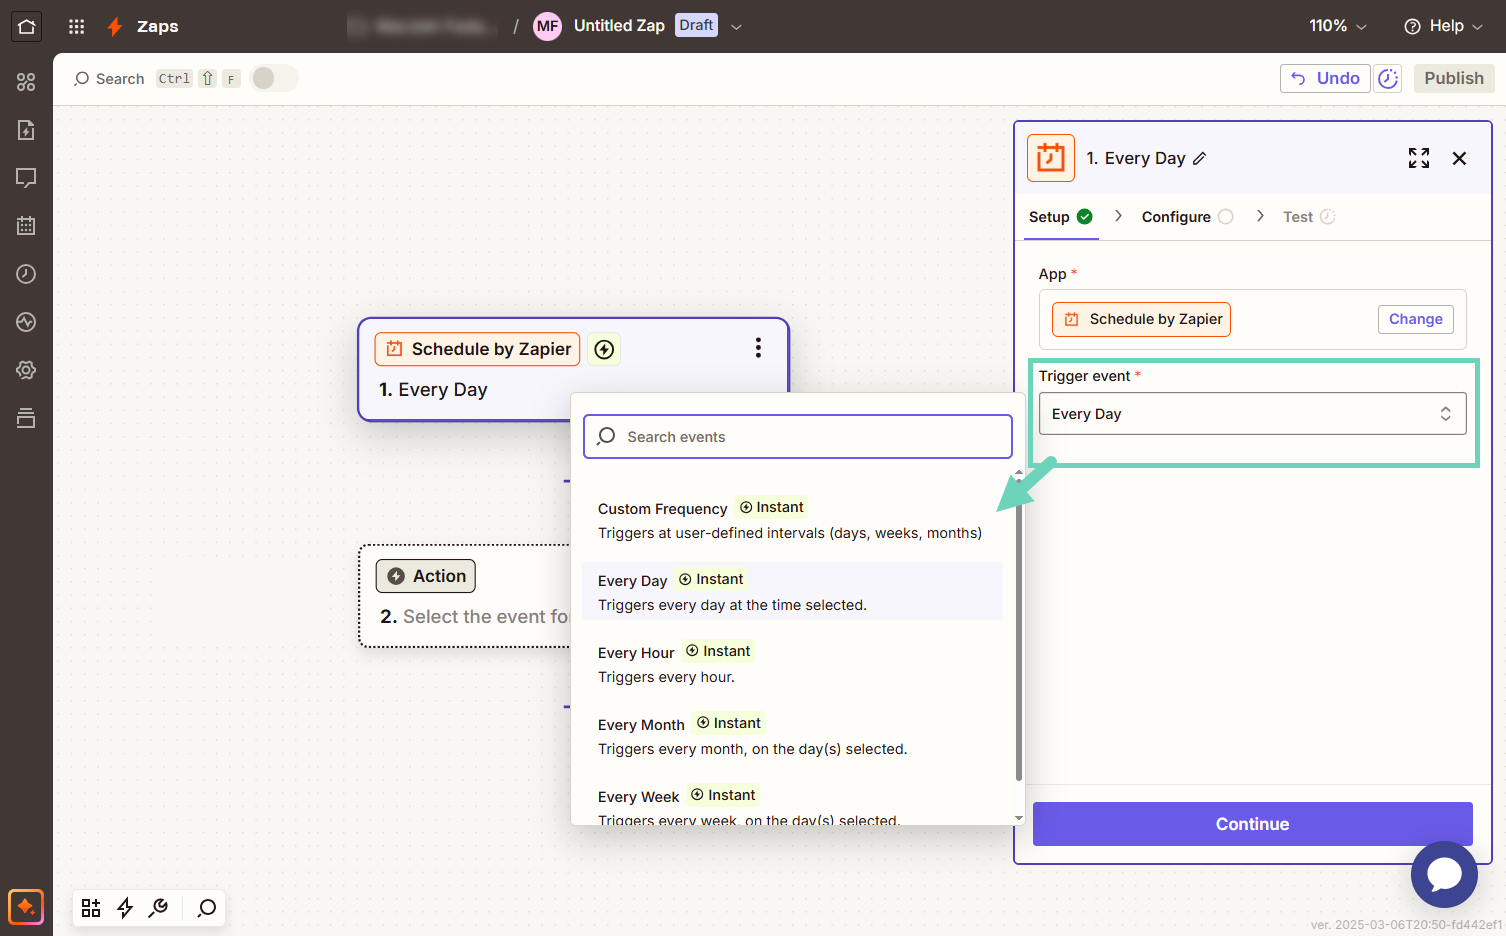Toggle the switch next to Search

coord(274,78)
